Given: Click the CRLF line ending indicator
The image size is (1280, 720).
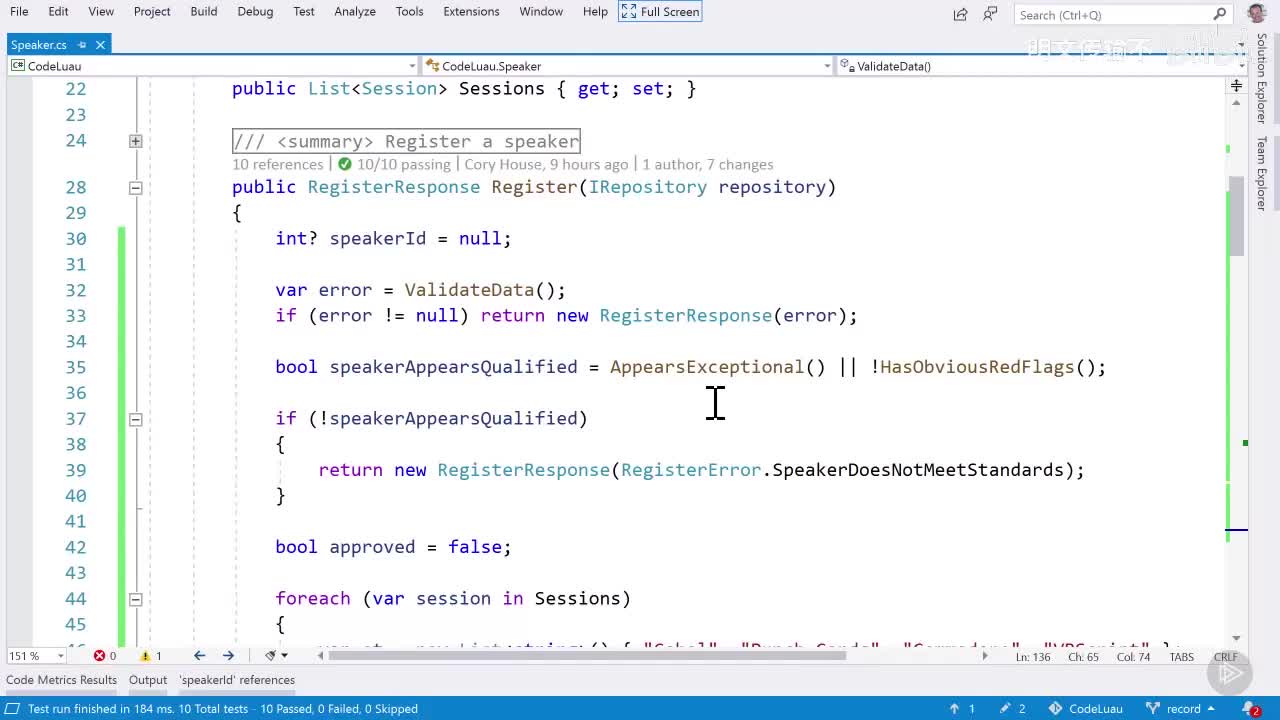Looking at the screenshot, I should 1226,656.
